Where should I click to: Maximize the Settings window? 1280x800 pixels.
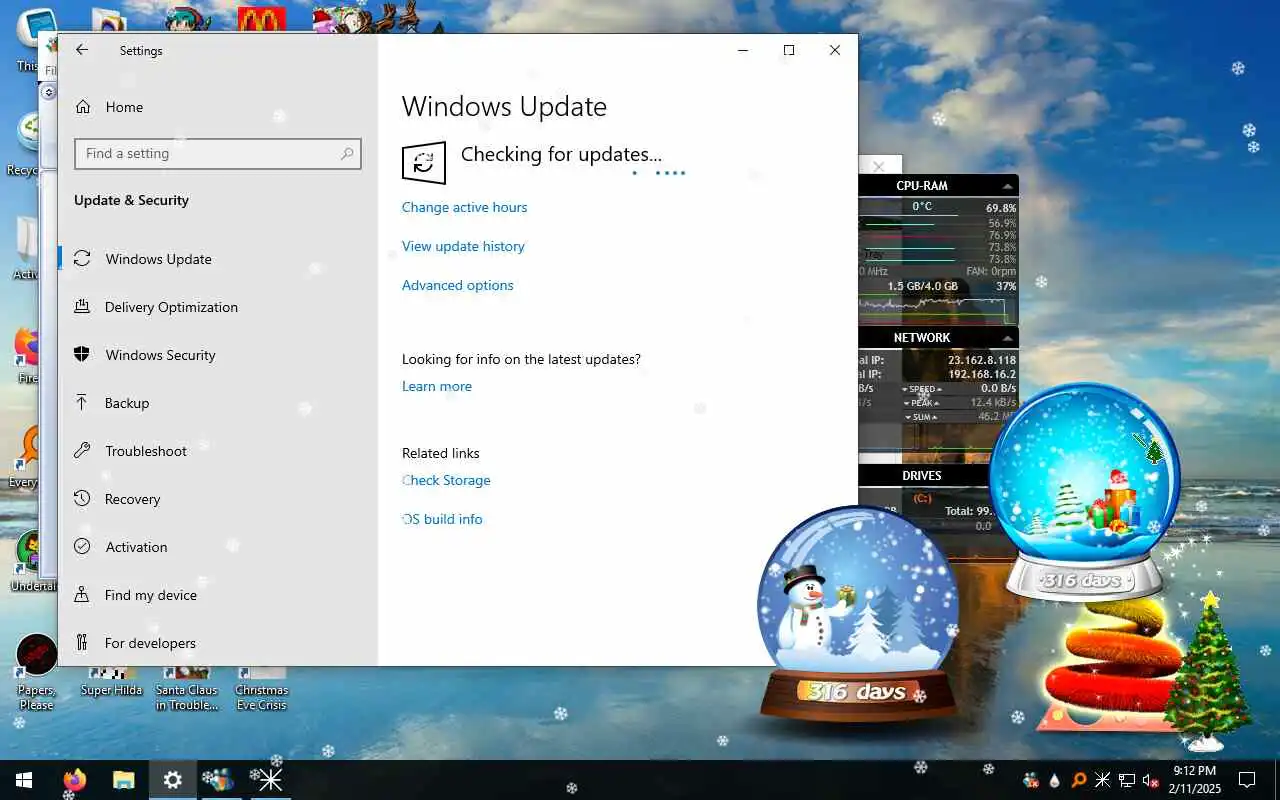click(789, 50)
